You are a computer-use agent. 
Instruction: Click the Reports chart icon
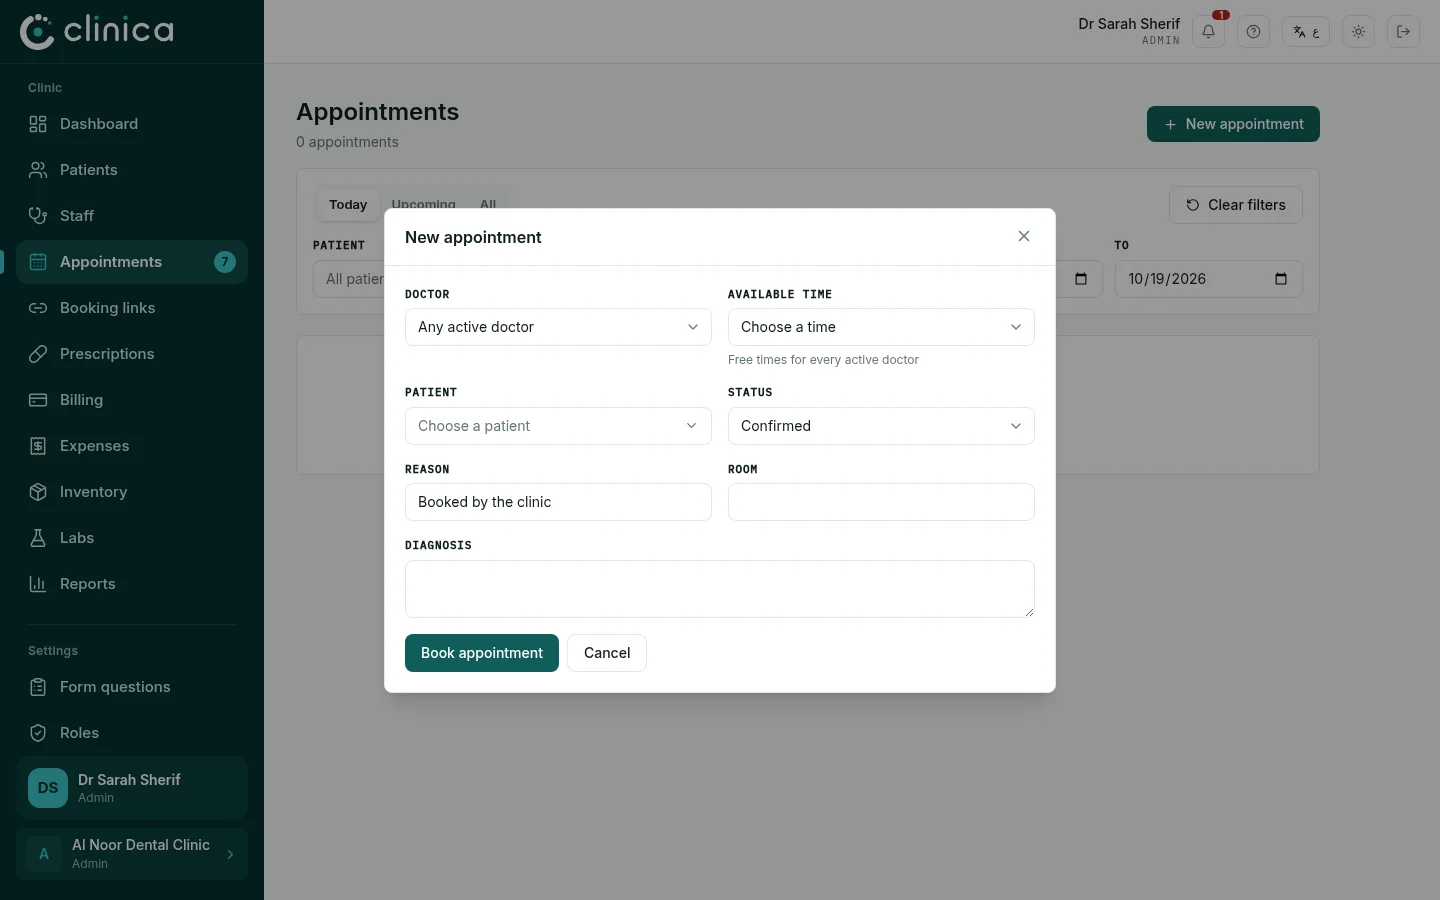38,584
